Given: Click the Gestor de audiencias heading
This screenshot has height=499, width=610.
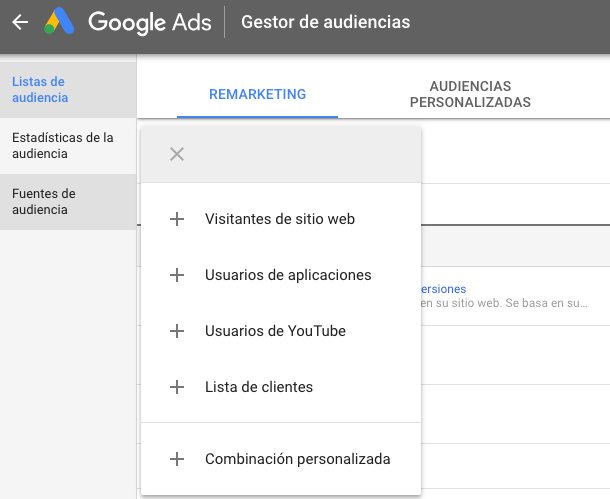Looking at the screenshot, I should (x=326, y=22).
